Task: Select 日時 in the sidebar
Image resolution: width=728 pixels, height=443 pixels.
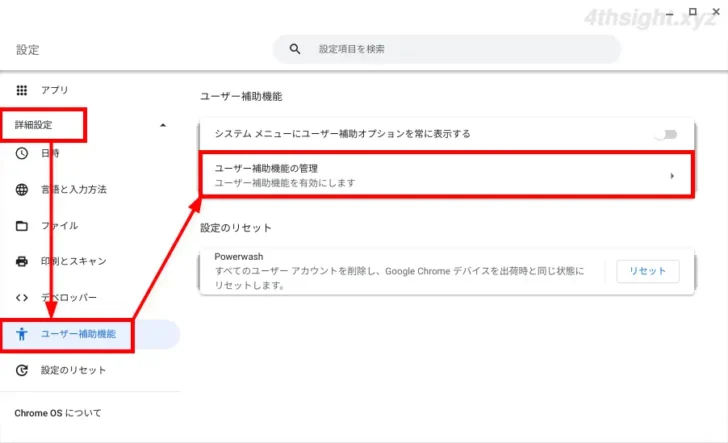Action: pyautogui.click(x=50, y=153)
